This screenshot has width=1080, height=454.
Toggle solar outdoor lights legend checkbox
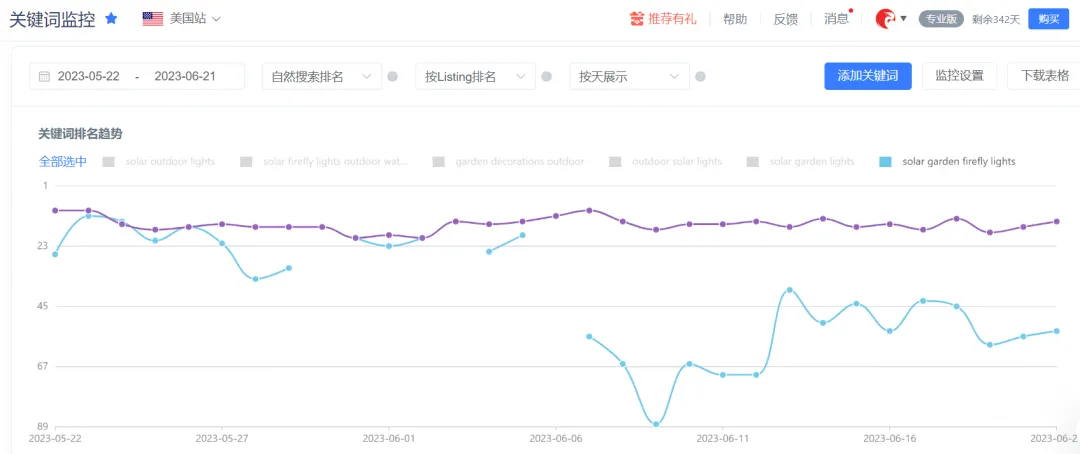pos(108,162)
